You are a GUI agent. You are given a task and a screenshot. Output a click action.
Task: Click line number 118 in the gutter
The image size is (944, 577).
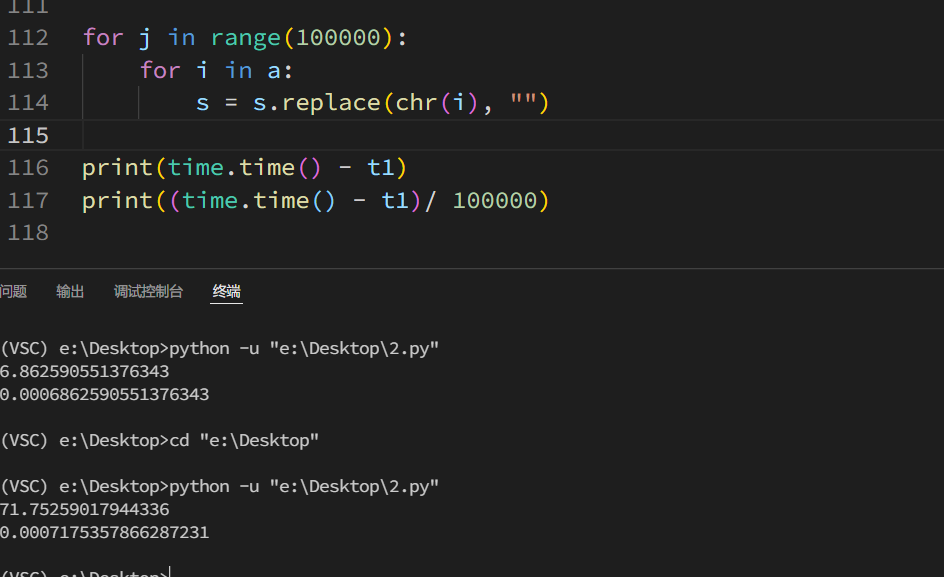click(x=28, y=233)
